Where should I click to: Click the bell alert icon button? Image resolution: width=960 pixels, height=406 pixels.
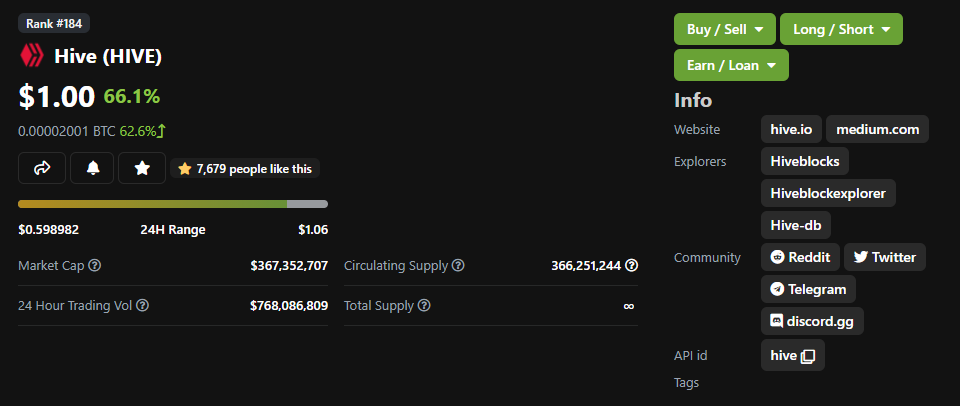[x=92, y=168]
